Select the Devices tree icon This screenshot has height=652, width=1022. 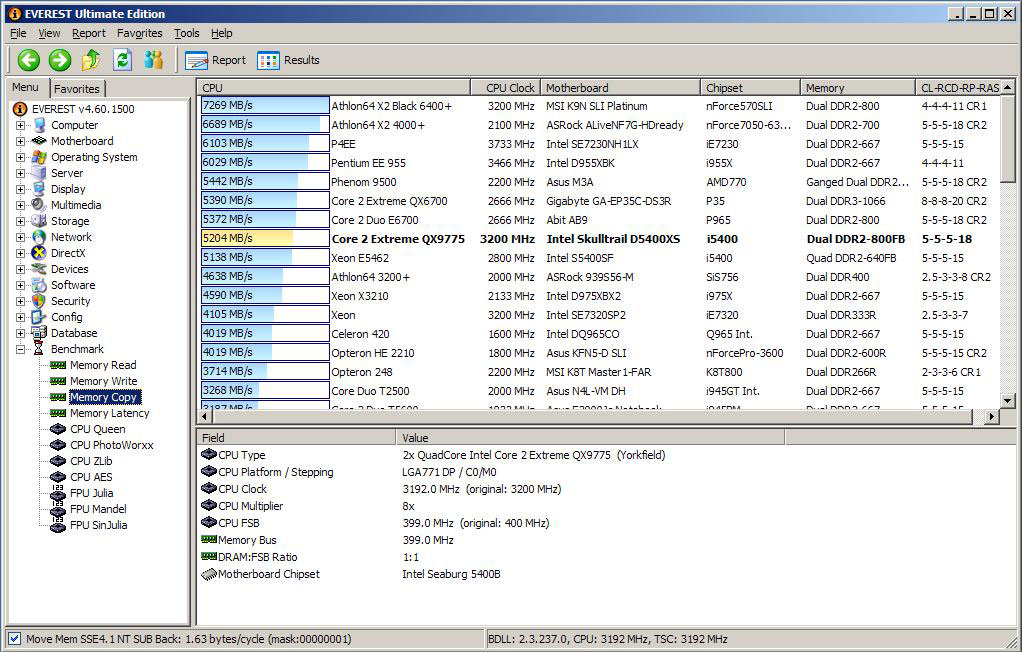click(39, 269)
